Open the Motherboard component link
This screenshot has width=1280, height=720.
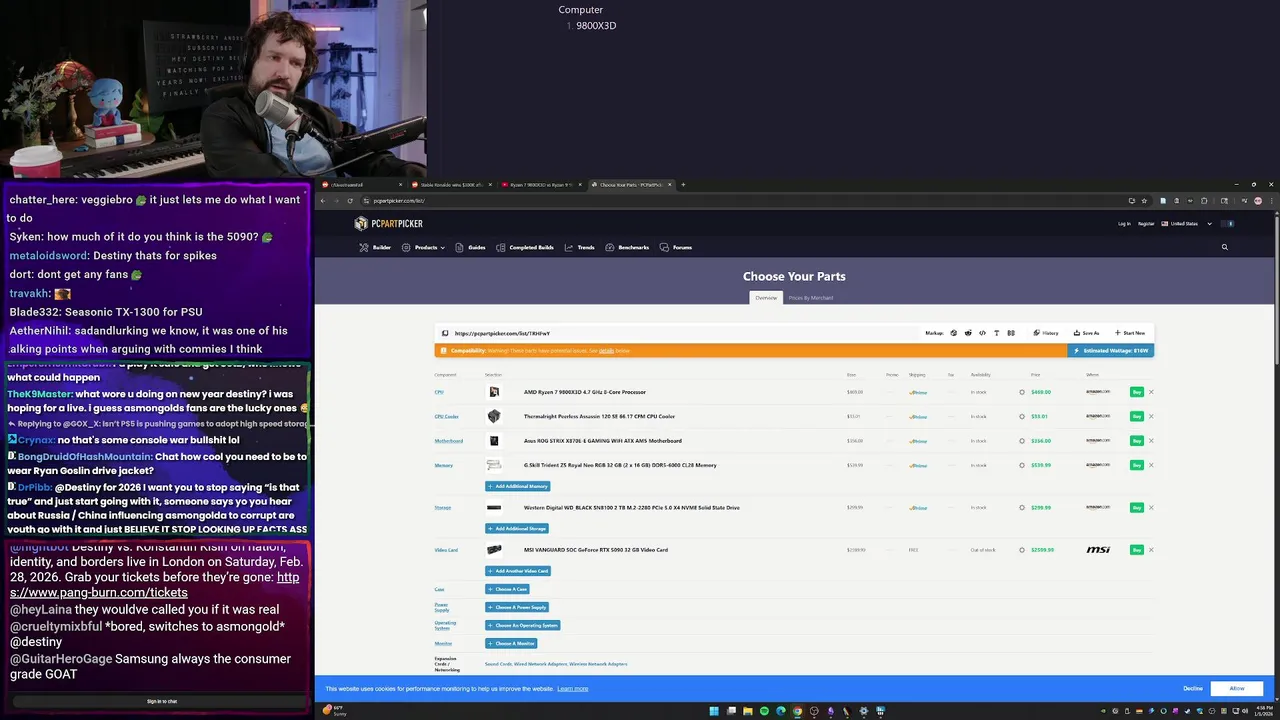(448, 441)
